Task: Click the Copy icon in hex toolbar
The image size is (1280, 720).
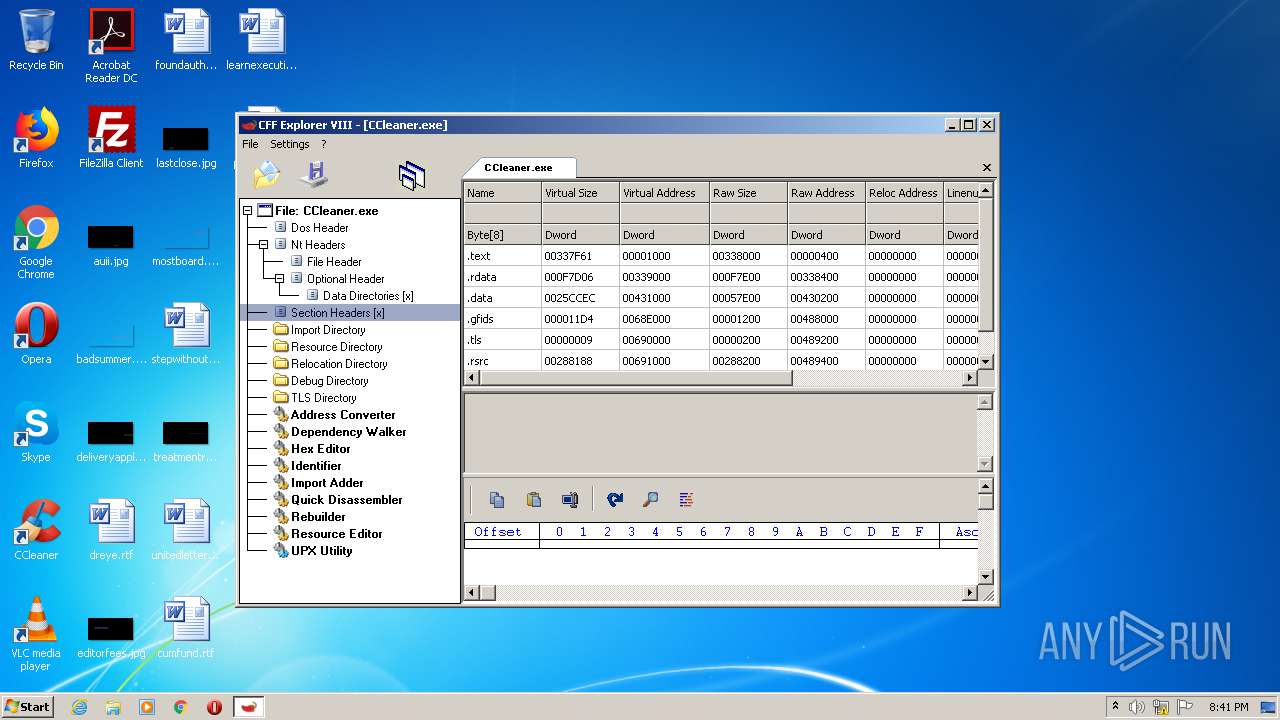Action: coord(497,500)
